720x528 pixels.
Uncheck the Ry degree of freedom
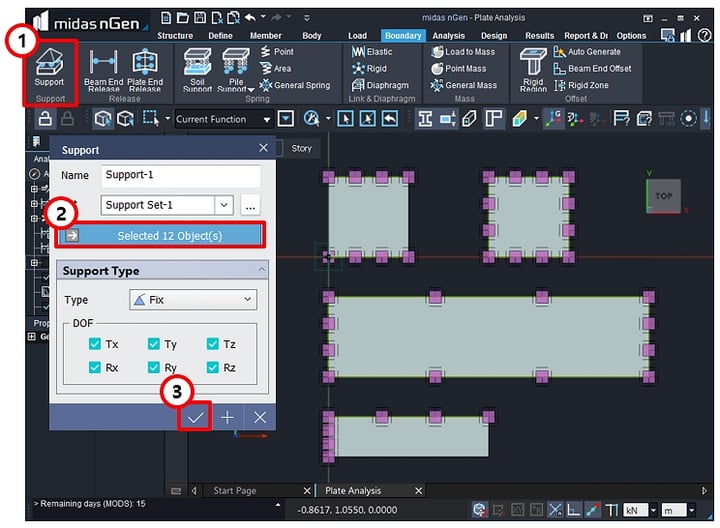153,367
